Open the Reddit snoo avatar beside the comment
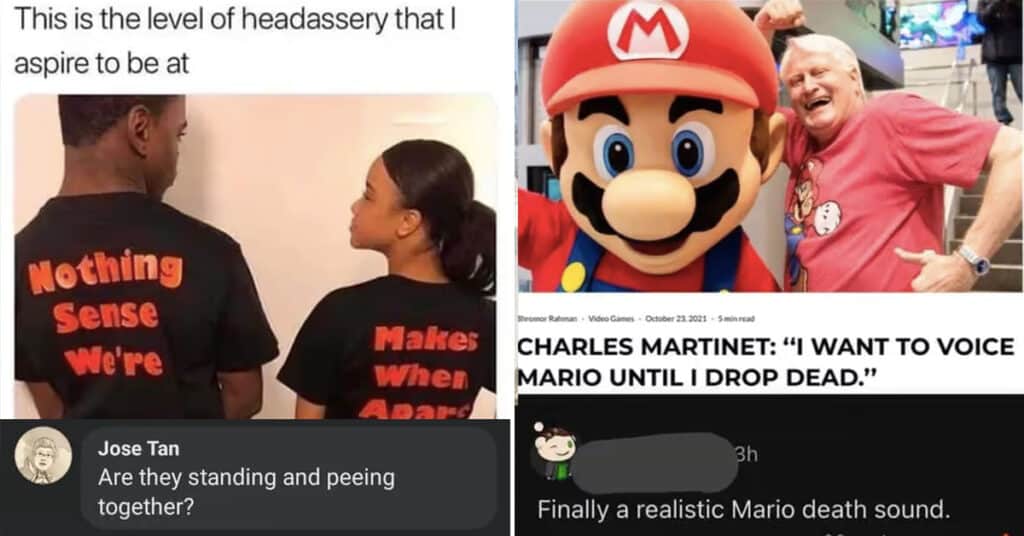The width and height of the screenshot is (1024, 536). tap(554, 452)
